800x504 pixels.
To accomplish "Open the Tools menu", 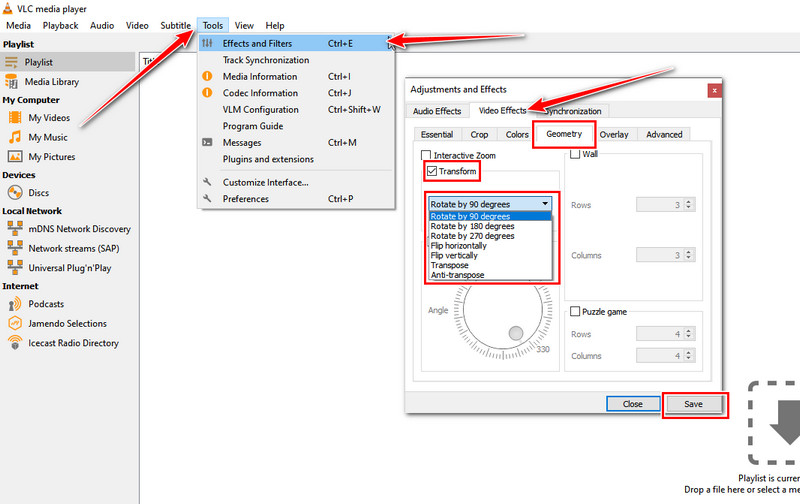I will coord(213,26).
